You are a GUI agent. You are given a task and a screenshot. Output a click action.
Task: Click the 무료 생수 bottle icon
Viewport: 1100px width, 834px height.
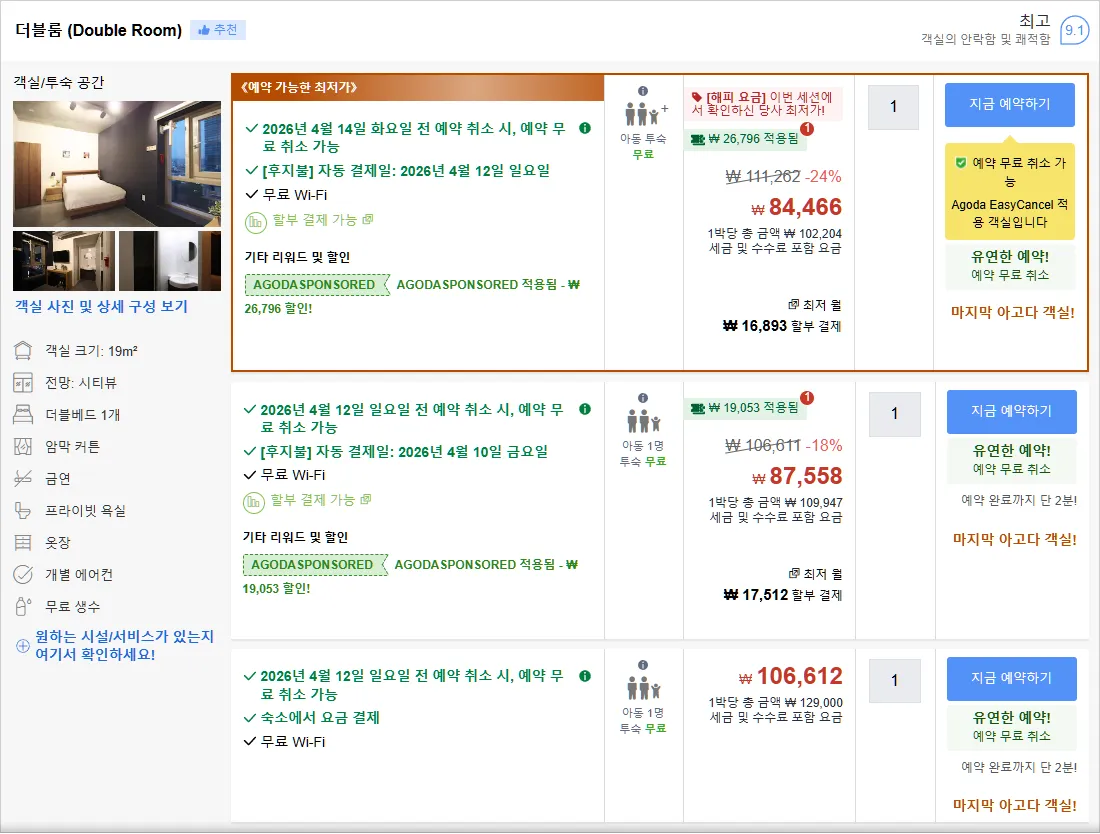[23, 606]
